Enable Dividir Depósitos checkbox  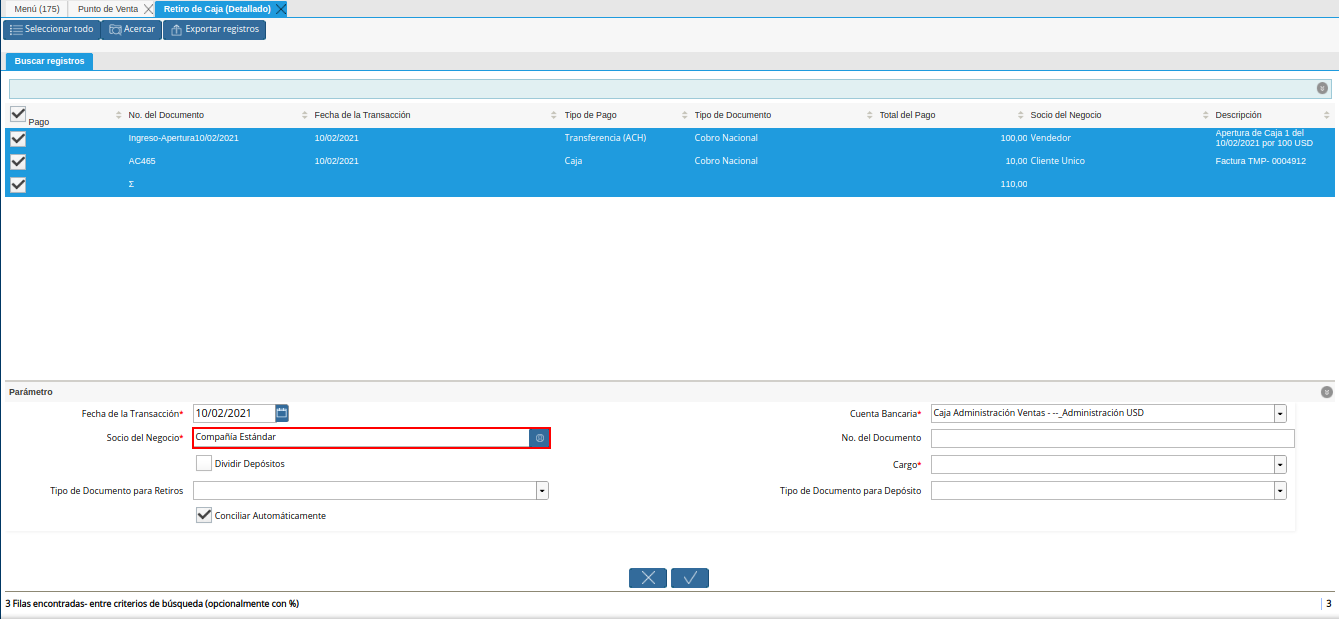pos(204,463)
